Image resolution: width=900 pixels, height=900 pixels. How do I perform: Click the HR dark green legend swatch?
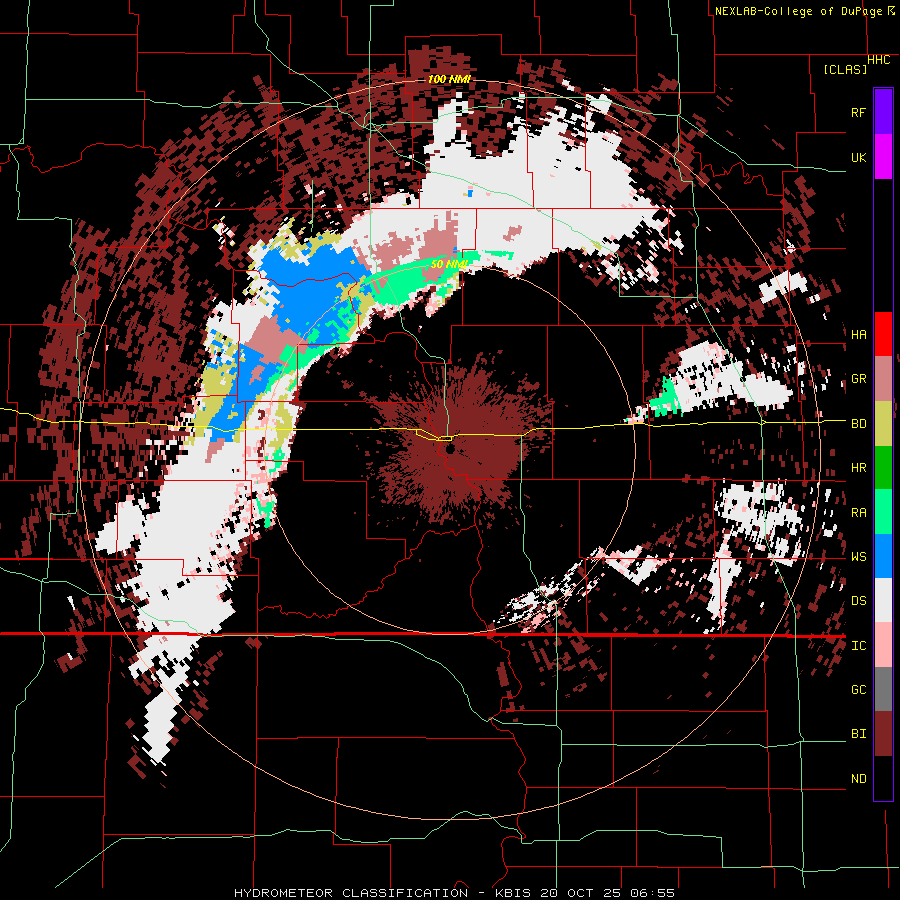click(883, 467)
